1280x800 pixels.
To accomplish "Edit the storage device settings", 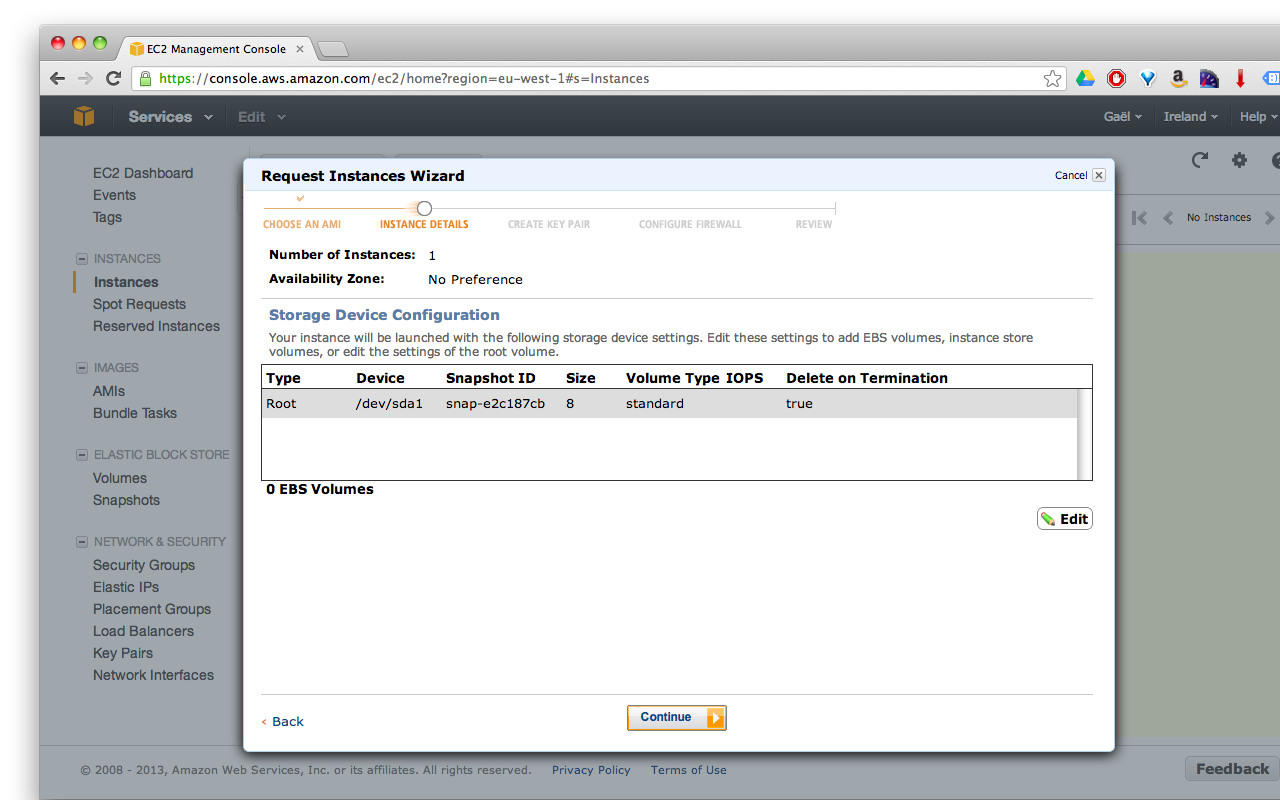I will tap(1064, 518).
